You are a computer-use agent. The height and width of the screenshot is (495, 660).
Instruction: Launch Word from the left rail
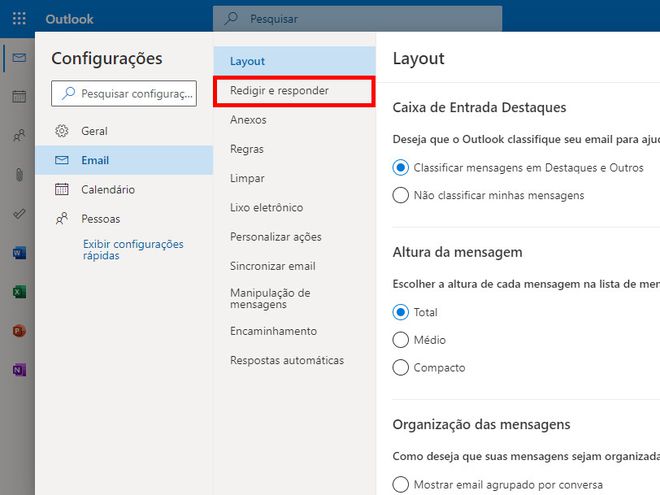click(x=19, y=253)
